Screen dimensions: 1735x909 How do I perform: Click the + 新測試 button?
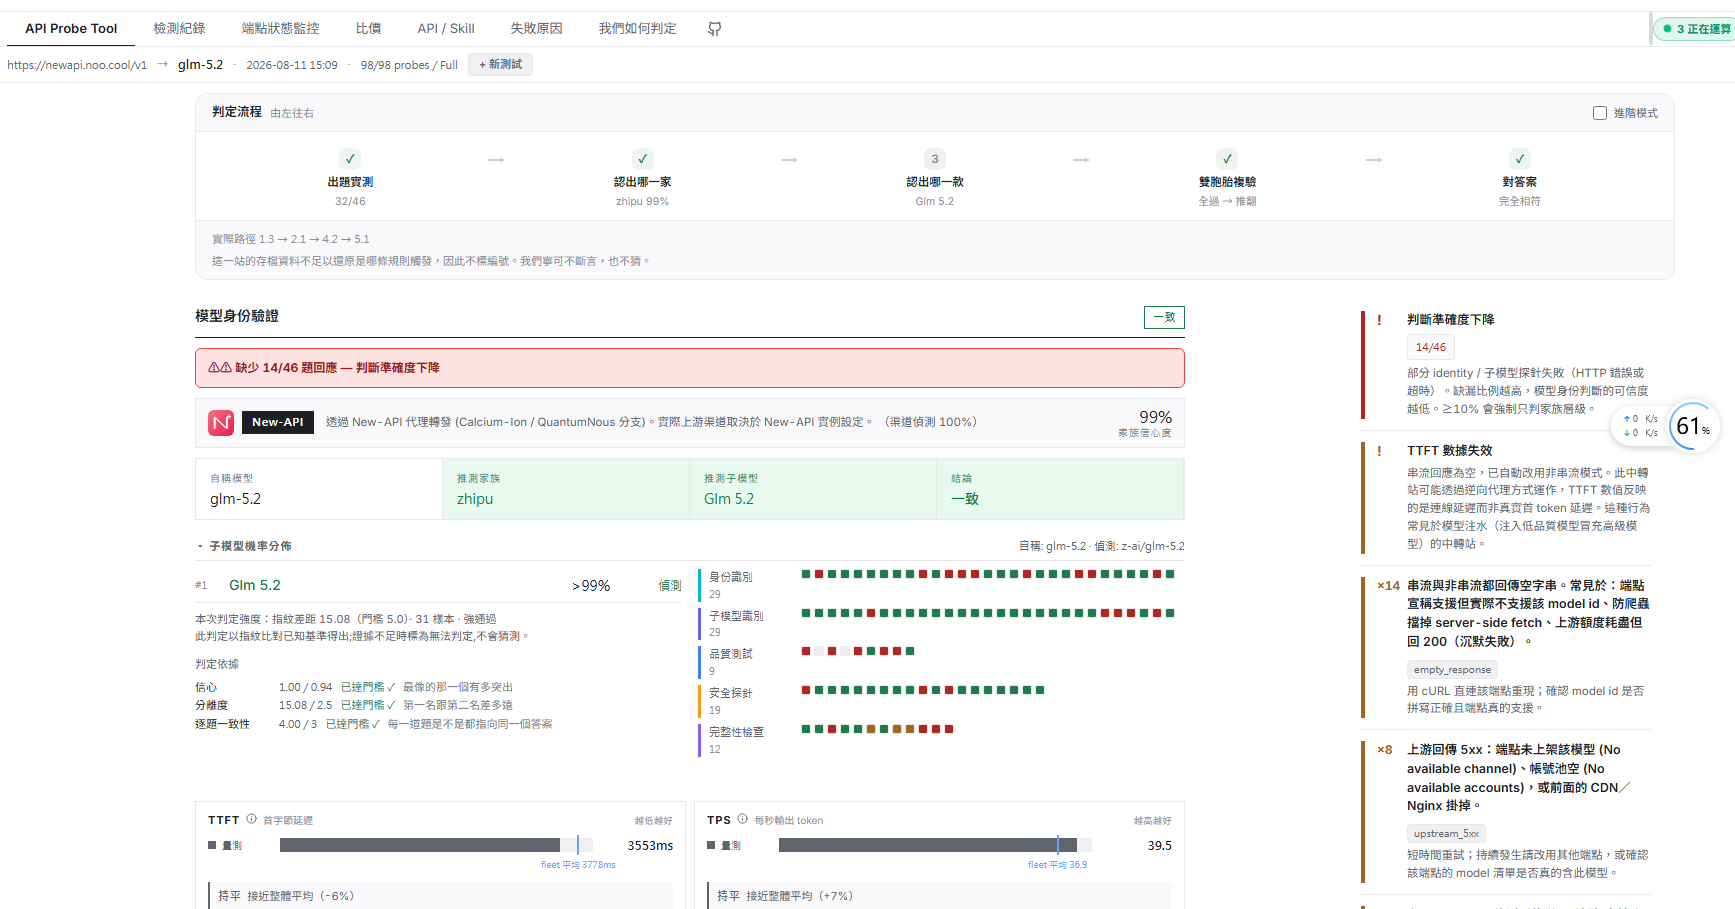click(500, 65)
